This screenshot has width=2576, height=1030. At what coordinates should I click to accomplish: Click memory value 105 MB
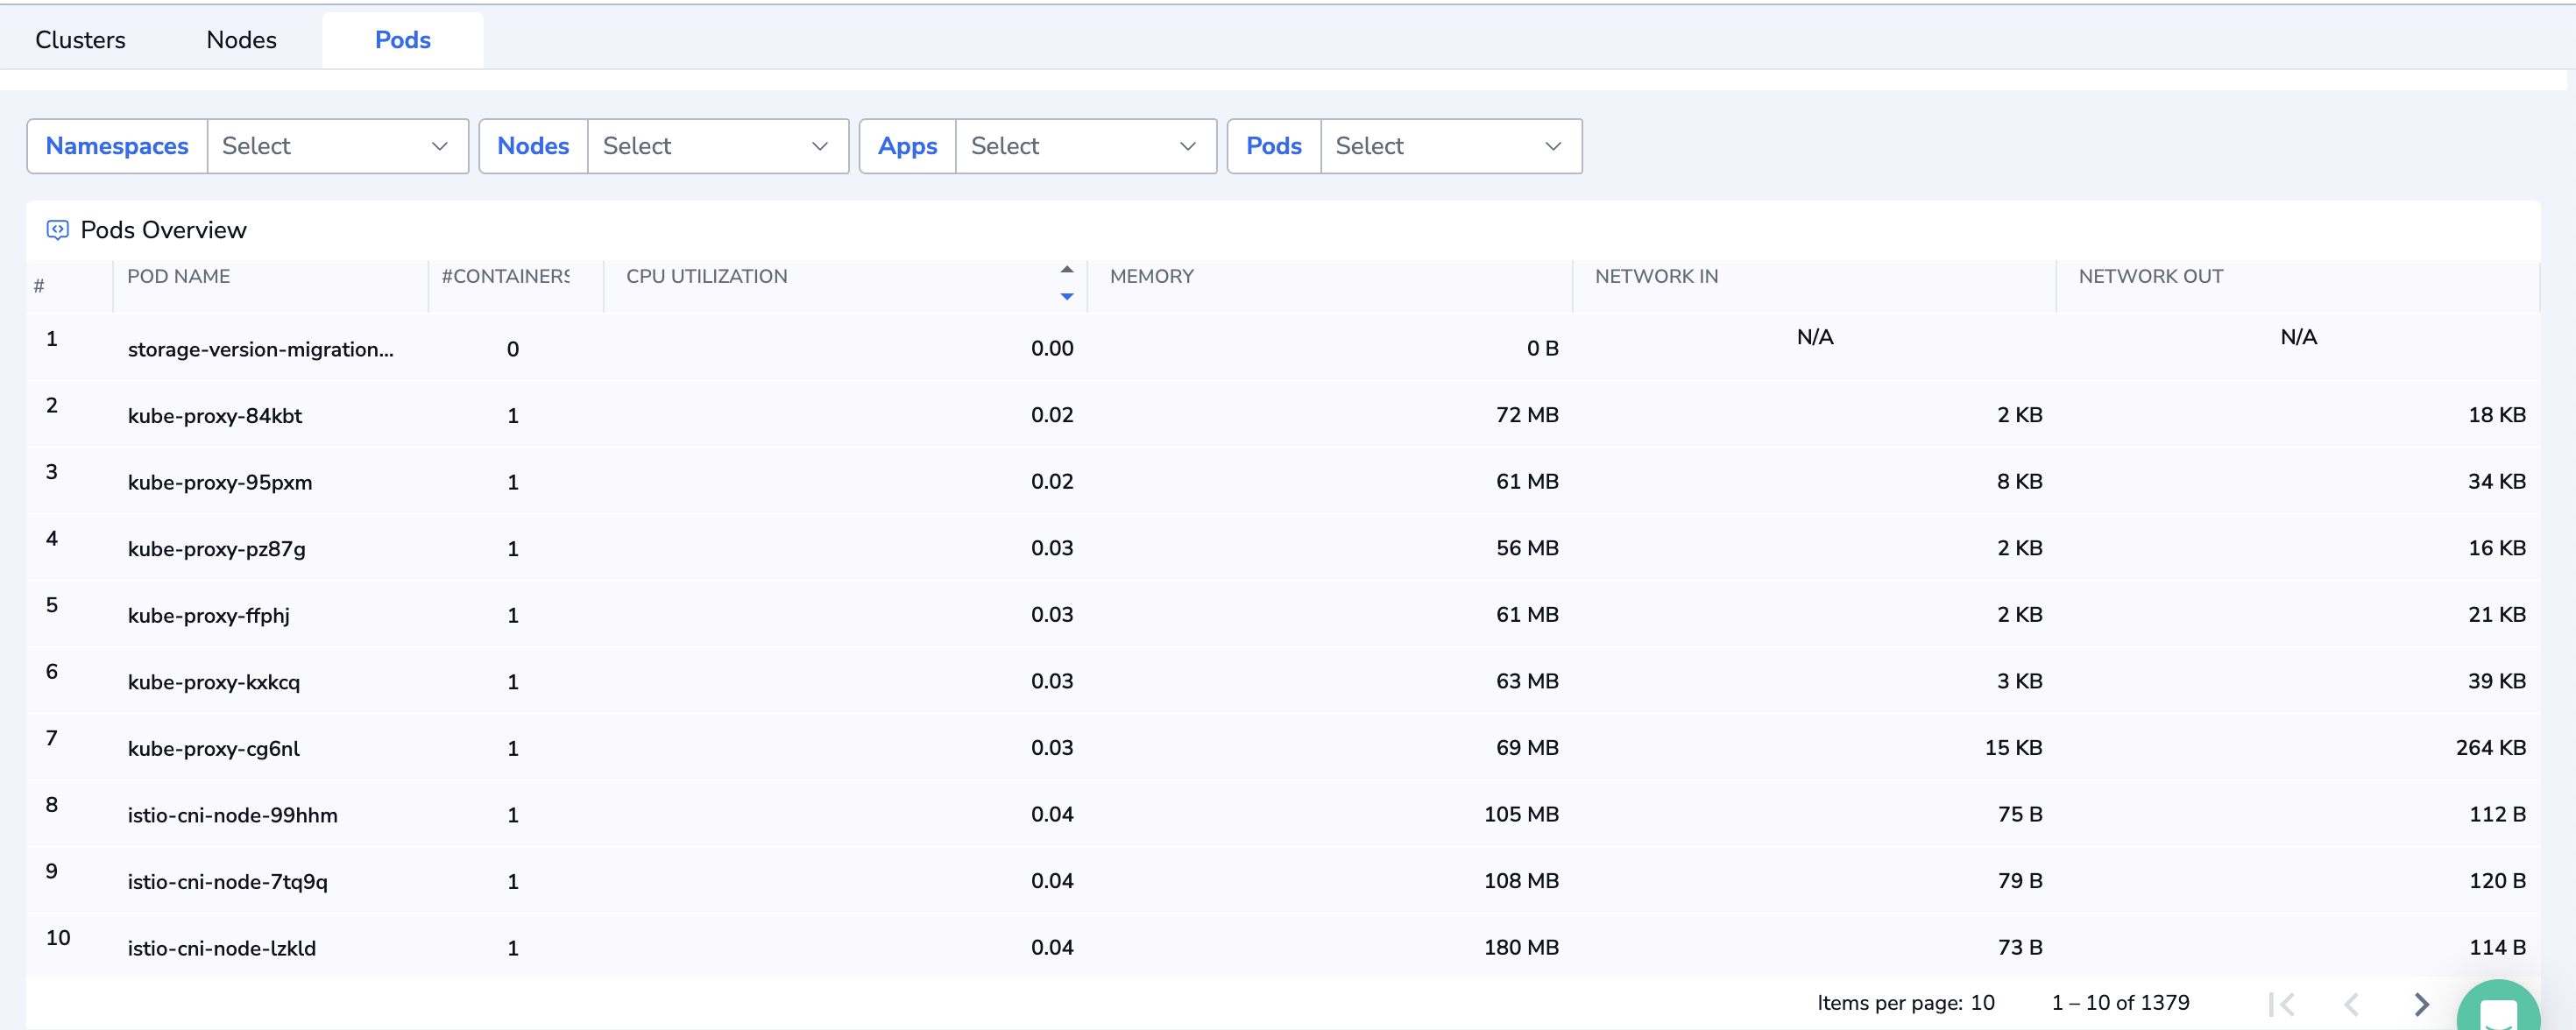pyautogui.click(x=1521, y=814)
